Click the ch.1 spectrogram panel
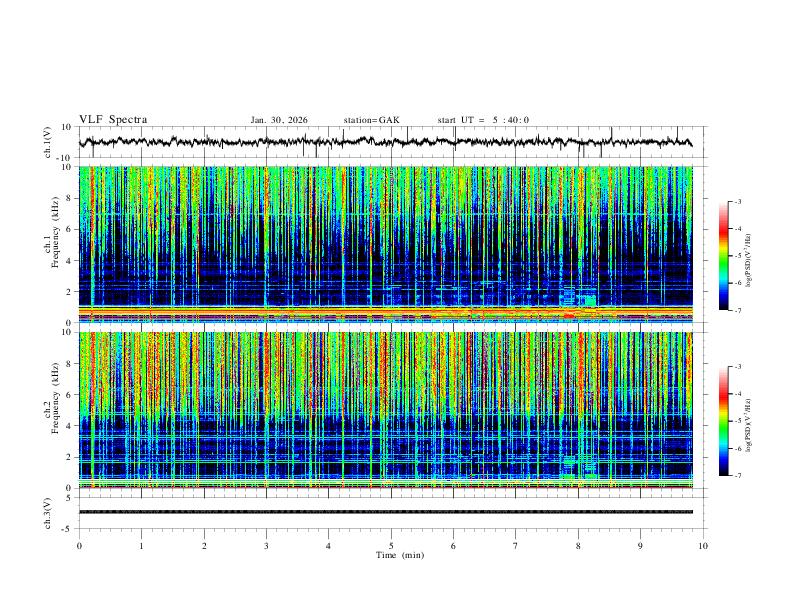The image size is (792, 612). [386, 244]
